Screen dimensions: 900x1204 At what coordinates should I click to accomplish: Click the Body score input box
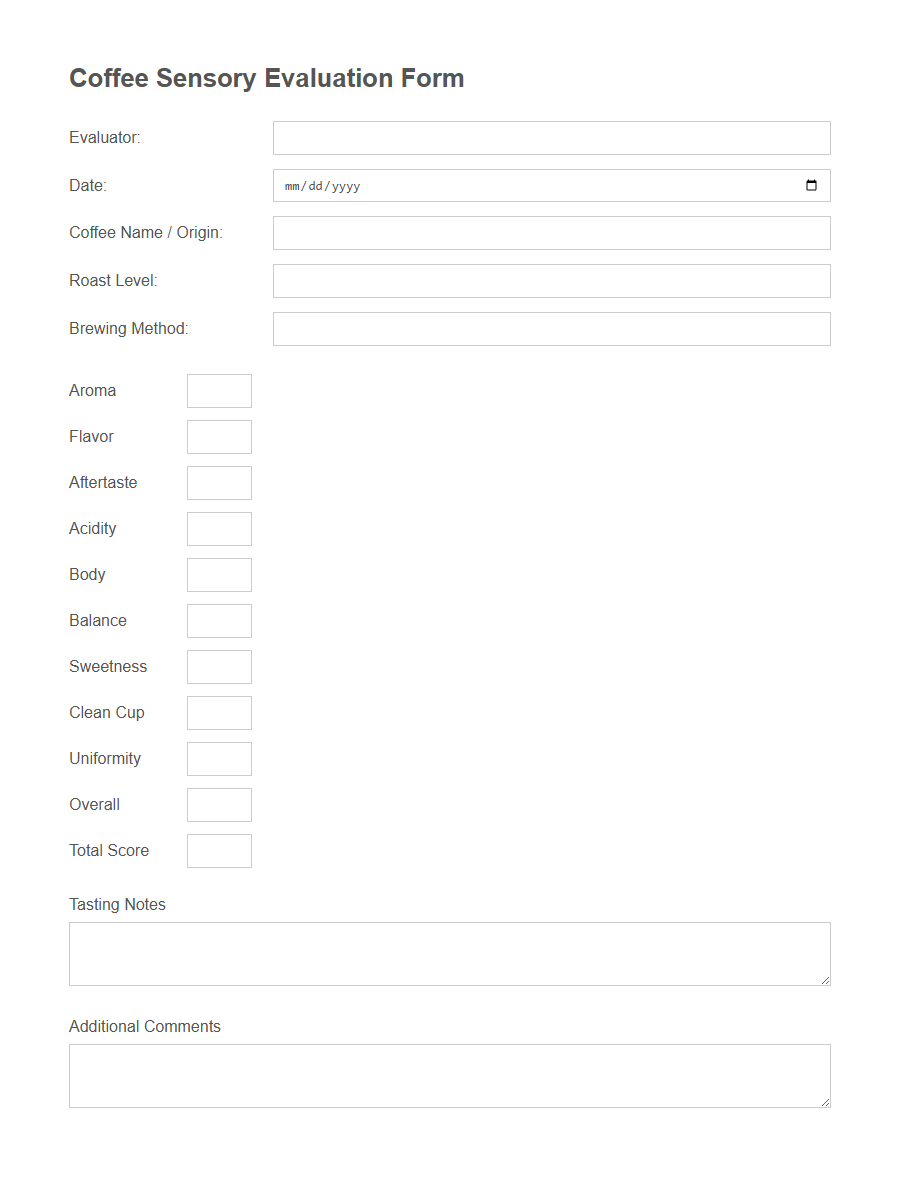pos(218,574)
